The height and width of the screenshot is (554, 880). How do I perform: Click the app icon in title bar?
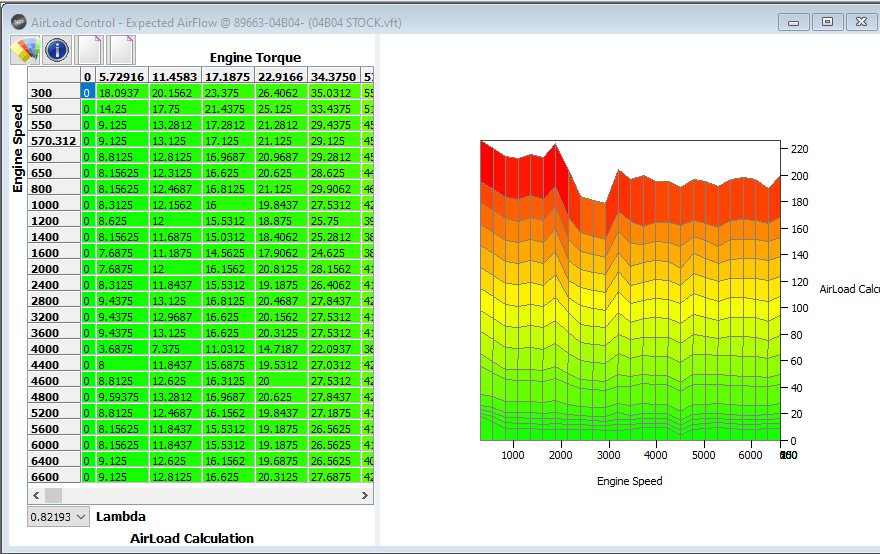(19, 22)
